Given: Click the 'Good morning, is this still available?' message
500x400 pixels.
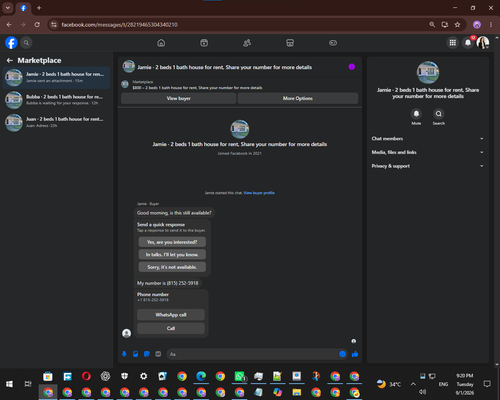Looking at the screenshot, I should 174,213.
